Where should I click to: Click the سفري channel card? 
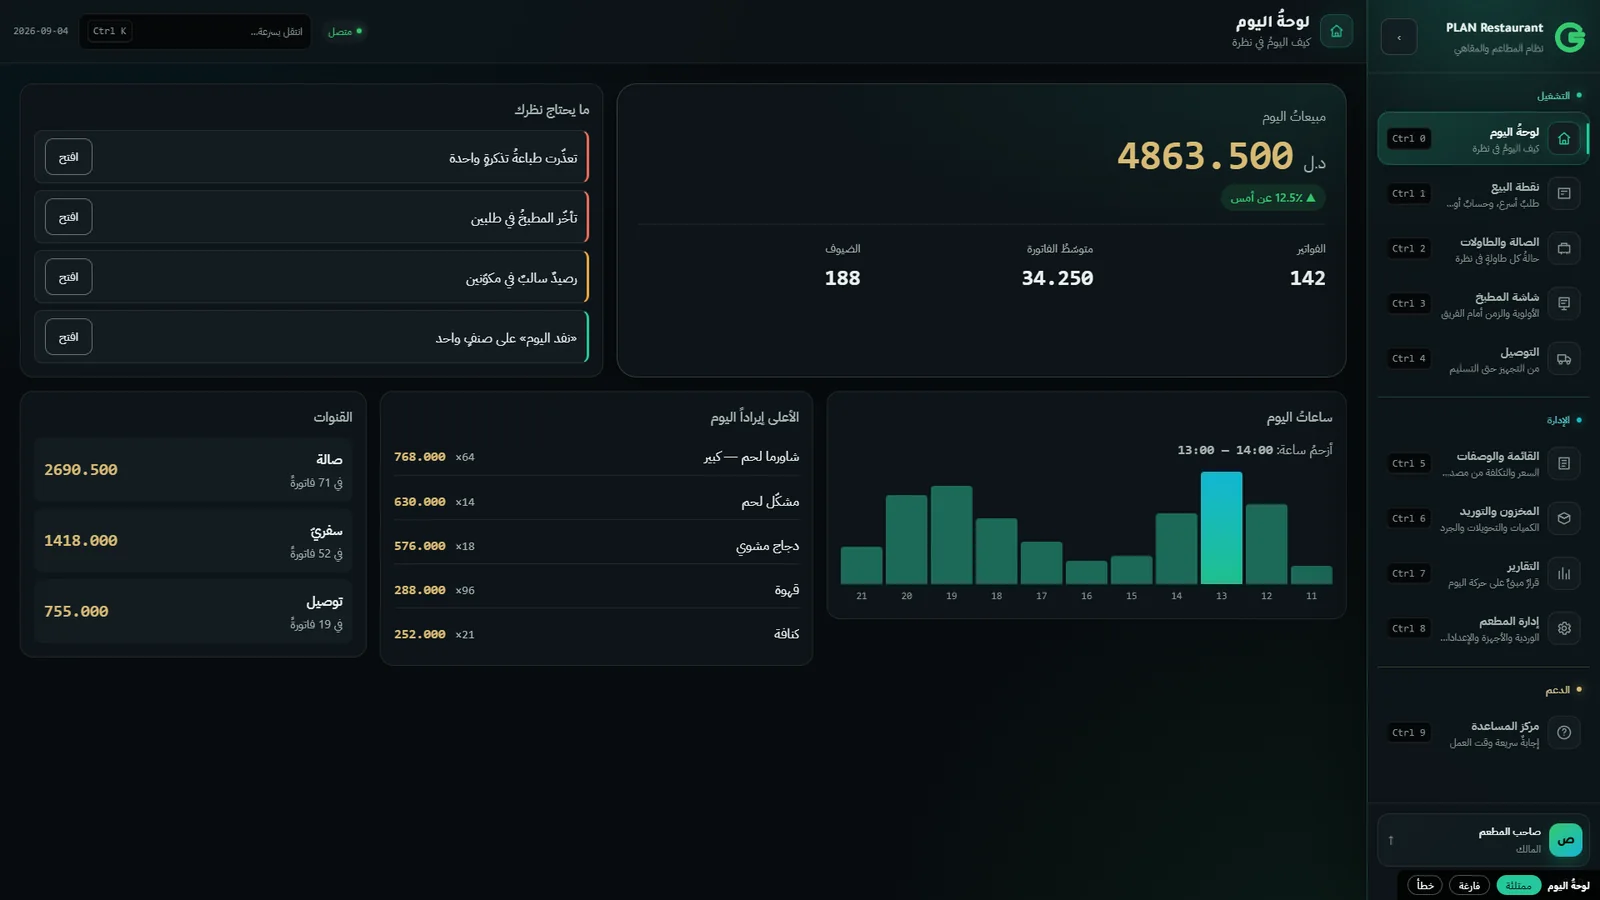(193, 541)
